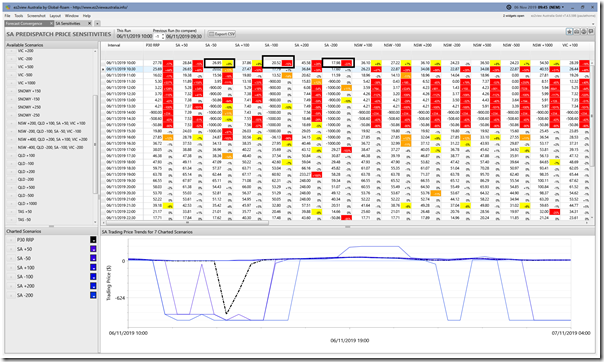Viewport: 604px width, 362px height.
Task: Open the NEM time dropdown in title bar
Action: tap(563, 7)
